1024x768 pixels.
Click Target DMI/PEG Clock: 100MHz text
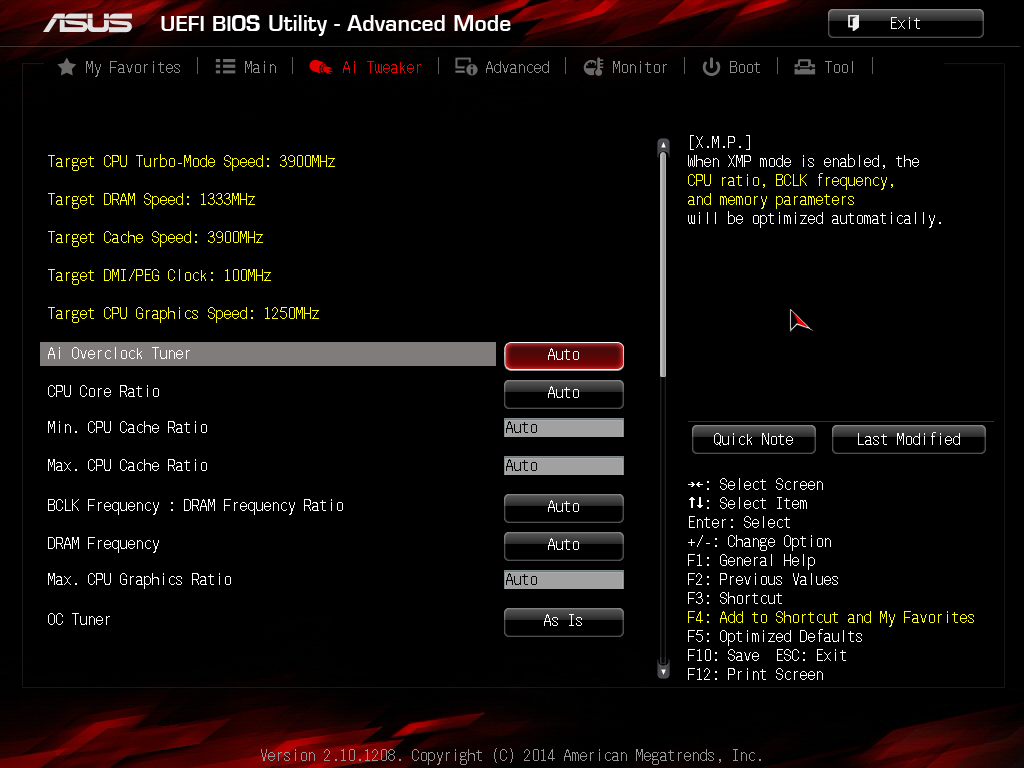[x=159, y=276]
